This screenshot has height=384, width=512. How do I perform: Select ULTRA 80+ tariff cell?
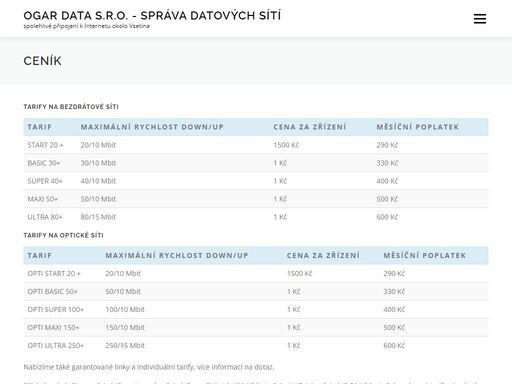pyautogui.click(x=45, y=217)
